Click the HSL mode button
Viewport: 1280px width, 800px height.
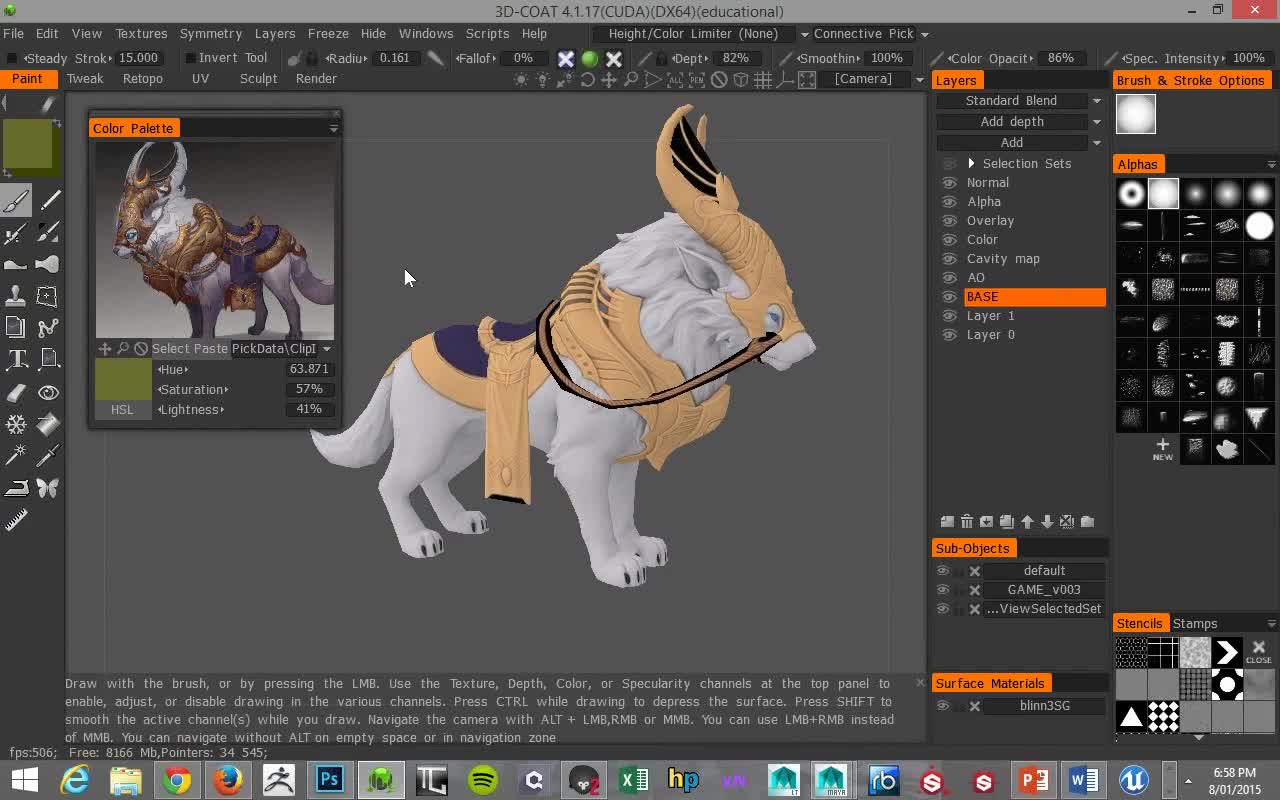122,410
